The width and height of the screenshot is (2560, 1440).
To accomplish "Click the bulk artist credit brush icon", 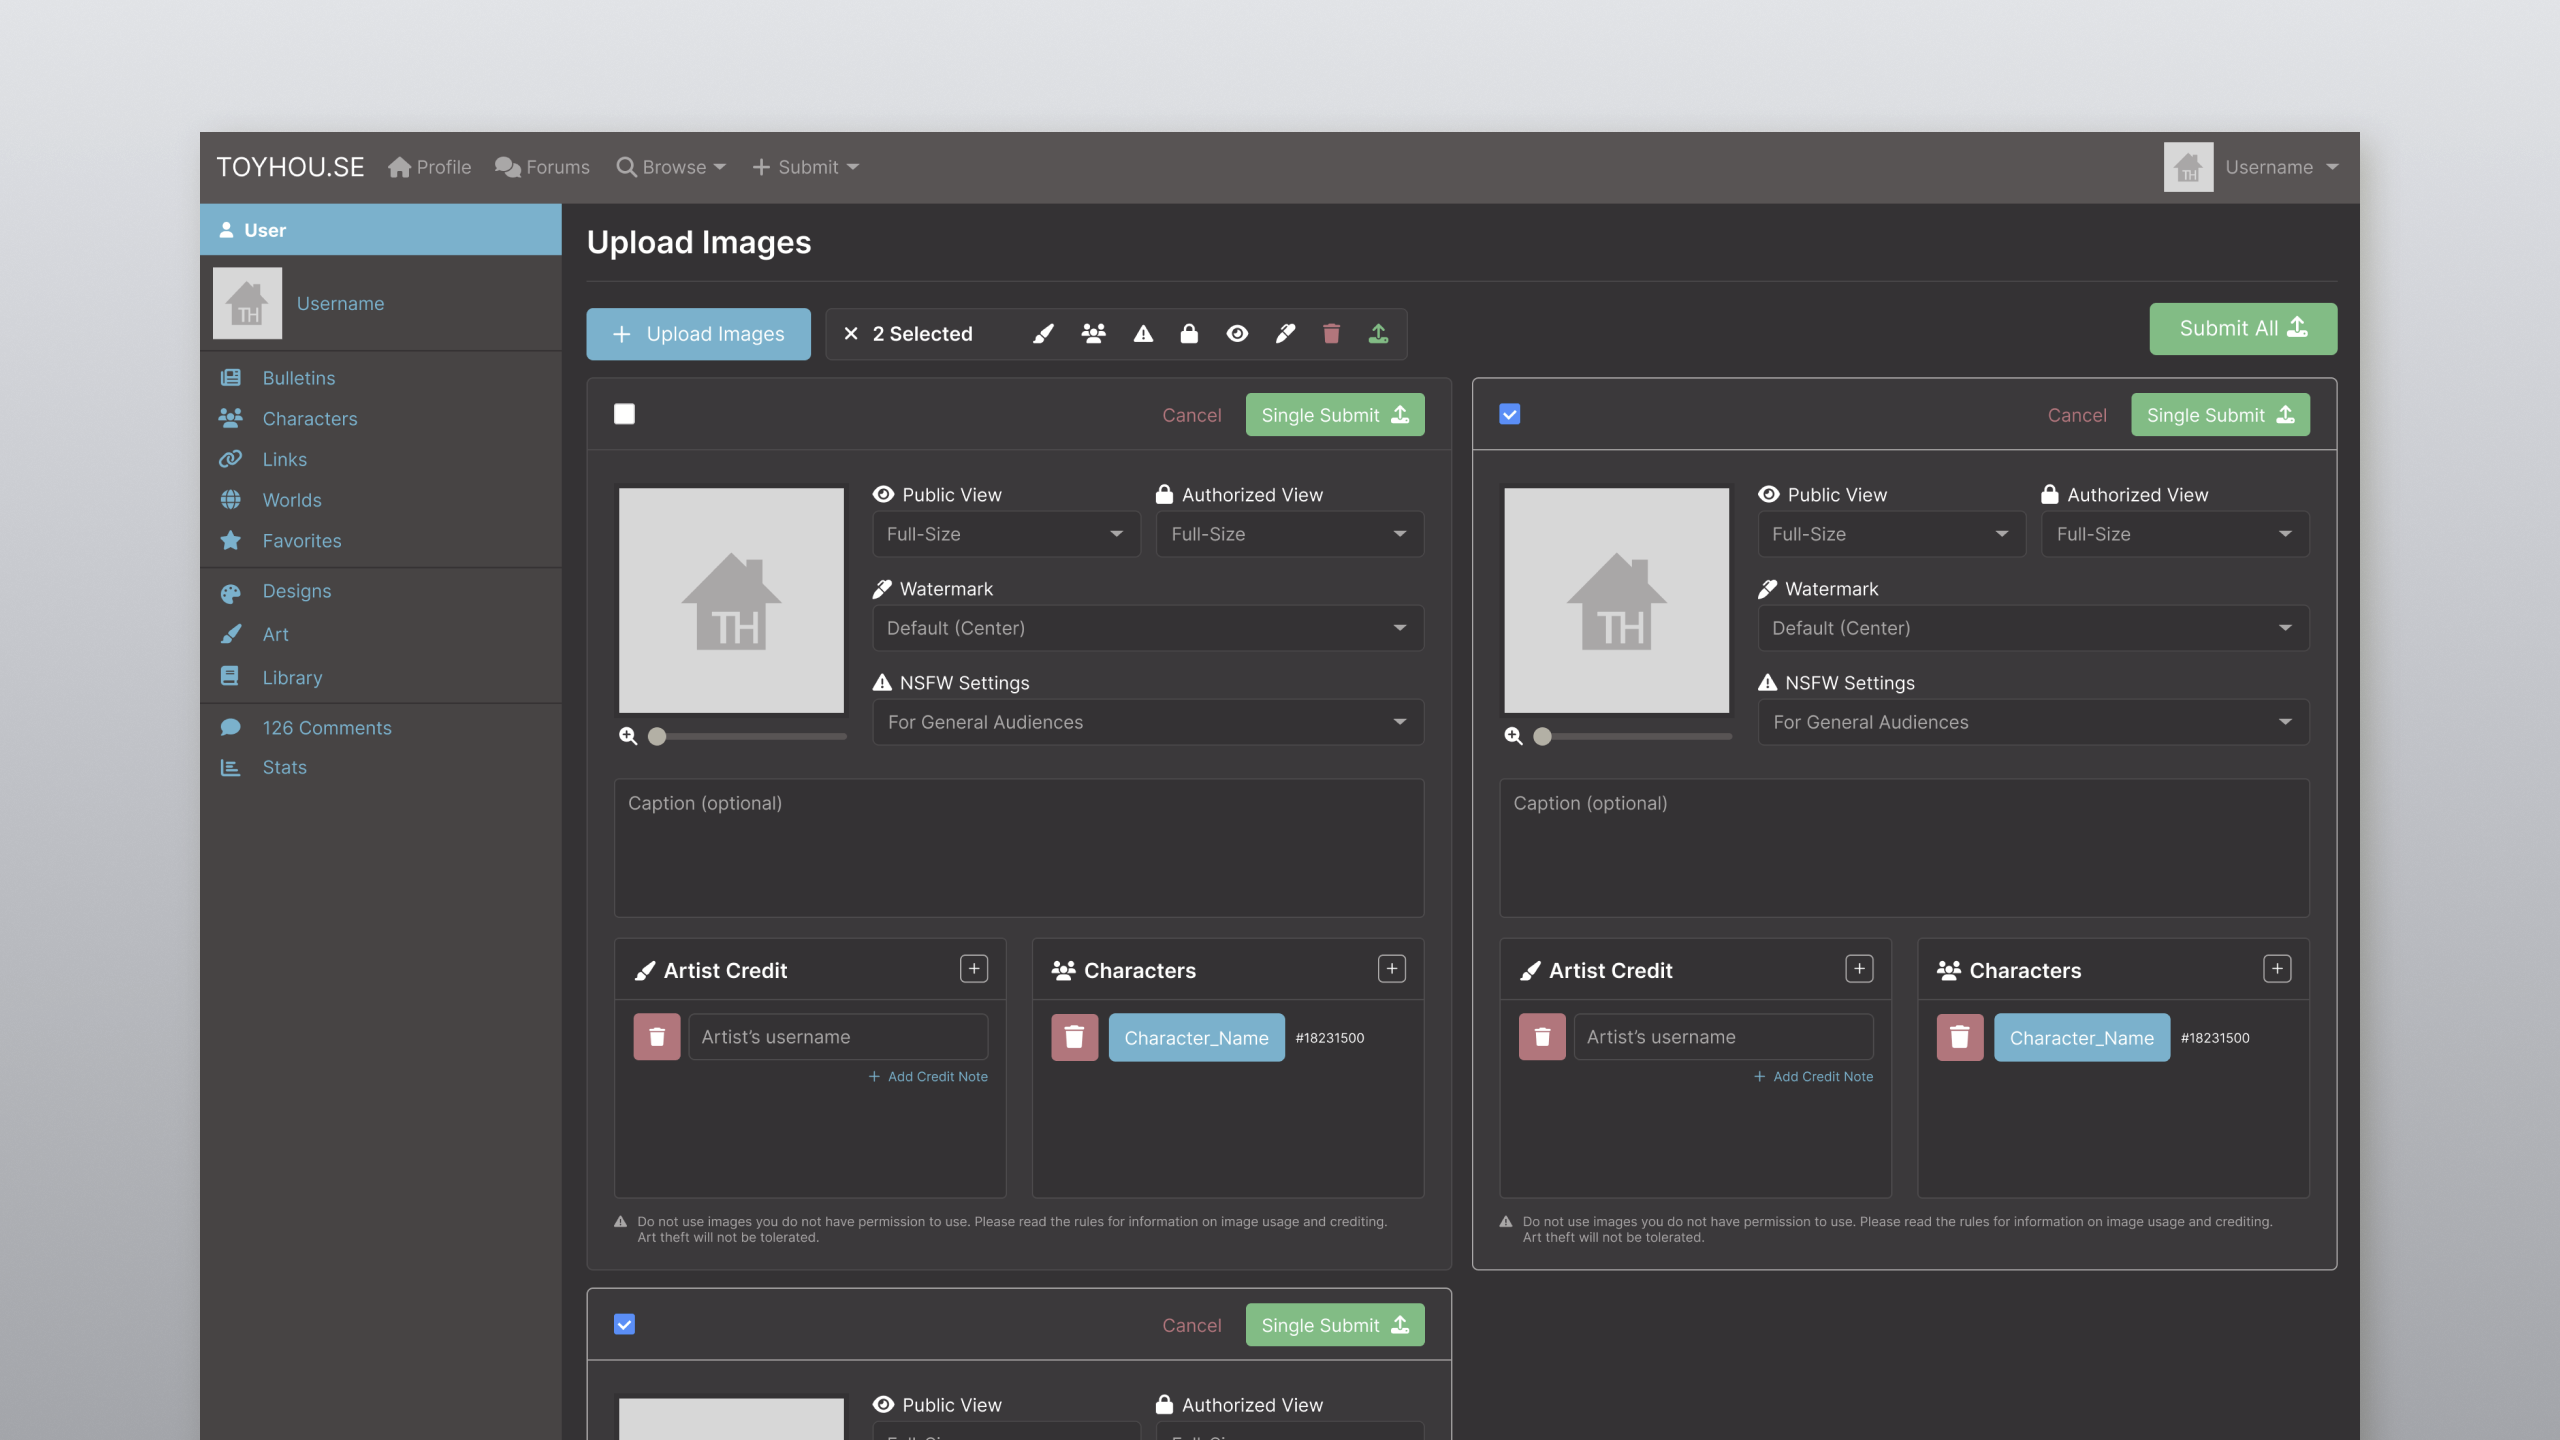I will pyautogui.click(x=1043, y=334).
